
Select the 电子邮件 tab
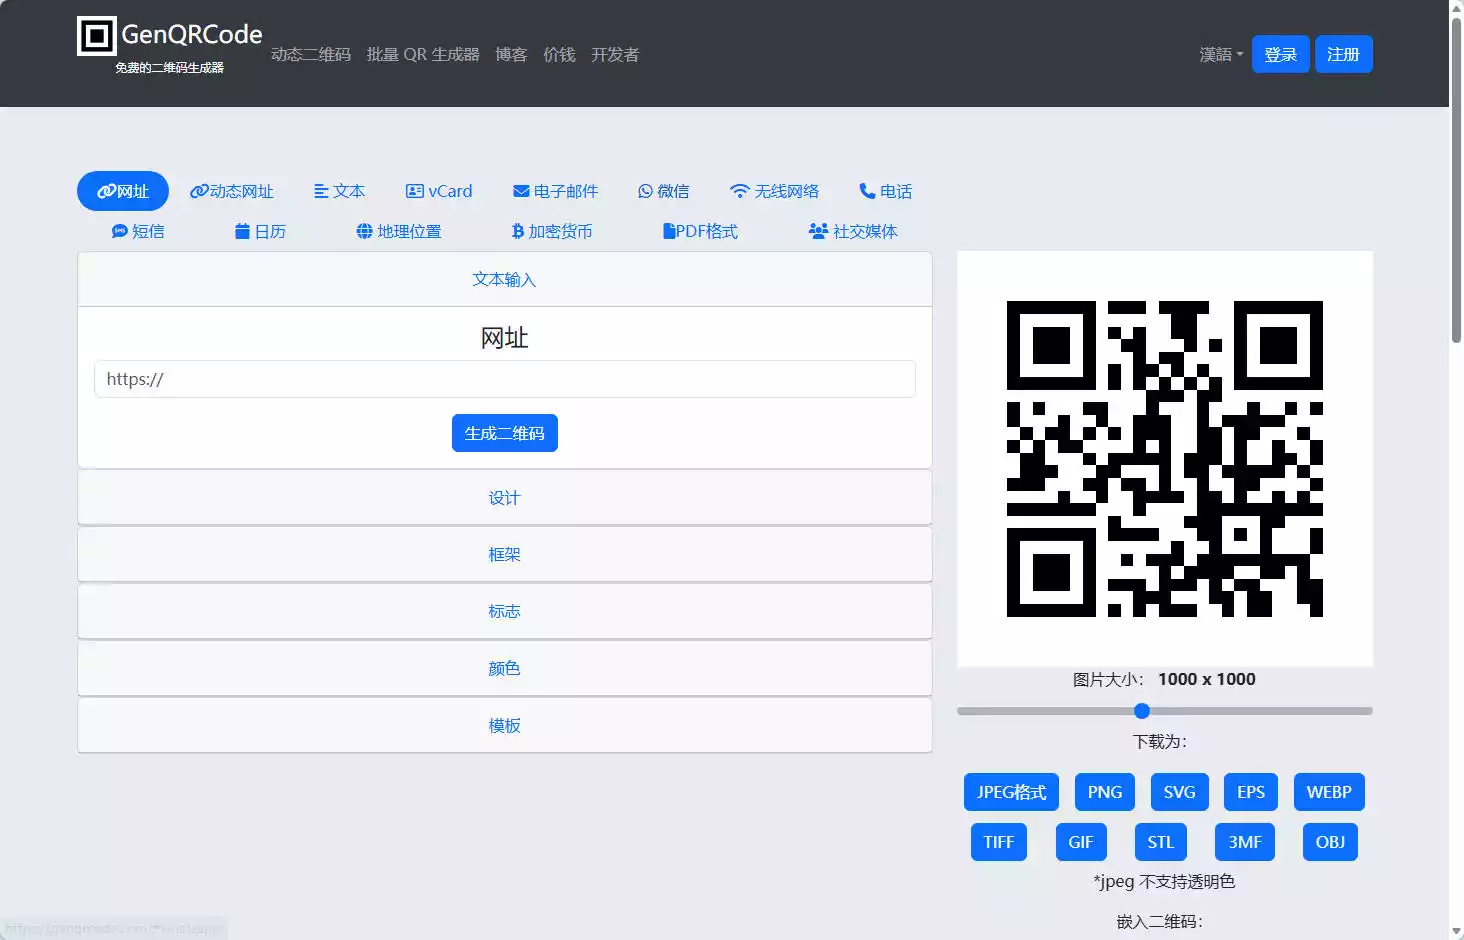pyautogui.click(x=555, y=191)
